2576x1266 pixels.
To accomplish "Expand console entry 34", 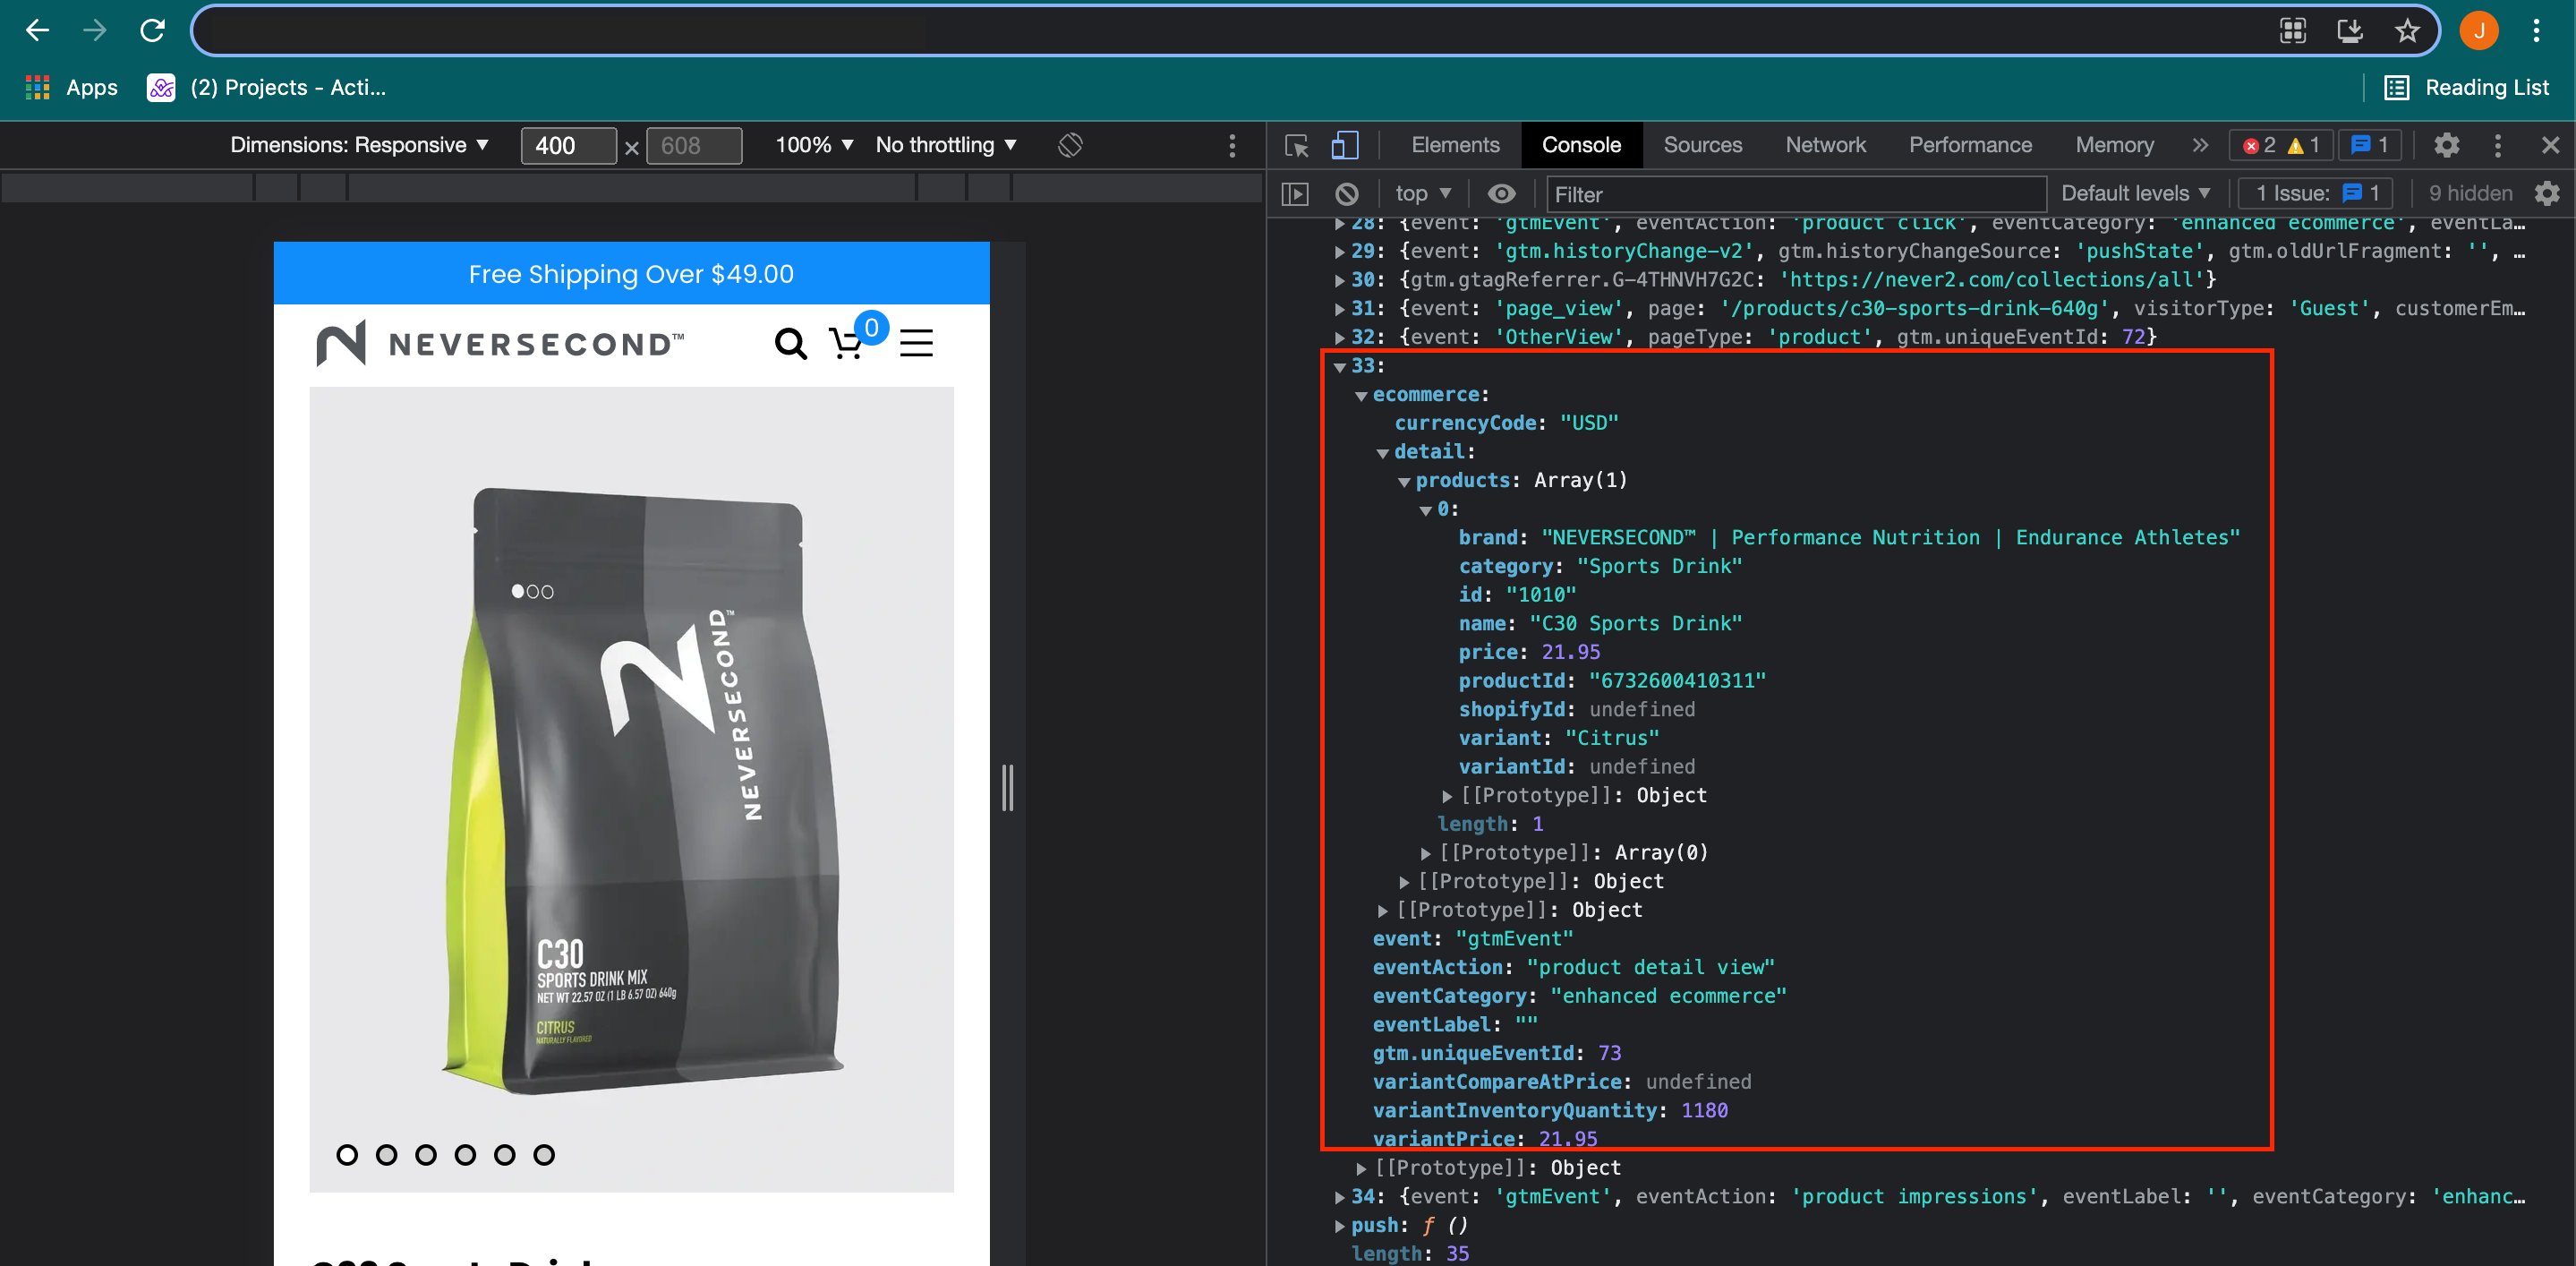I will coord(1340,1197).
